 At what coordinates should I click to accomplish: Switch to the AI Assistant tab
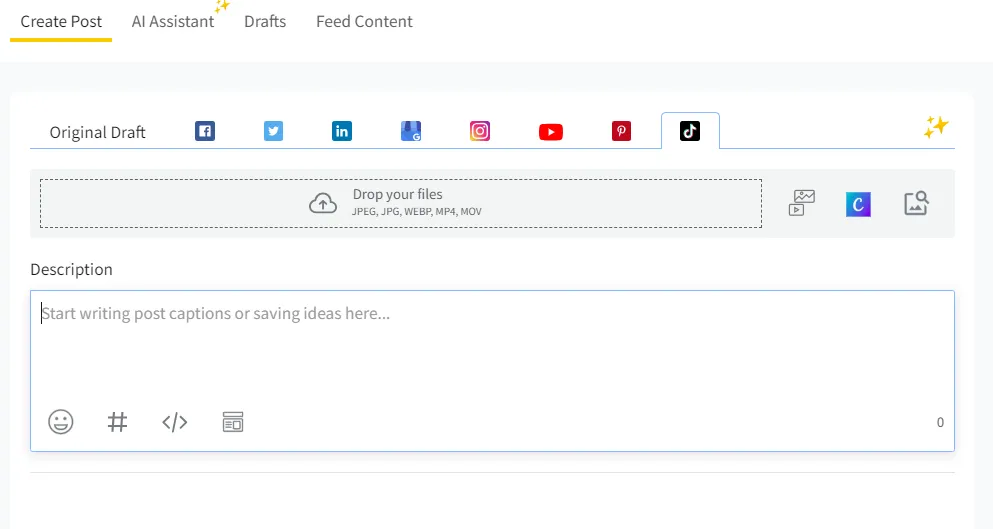click(x=173, y=21)
